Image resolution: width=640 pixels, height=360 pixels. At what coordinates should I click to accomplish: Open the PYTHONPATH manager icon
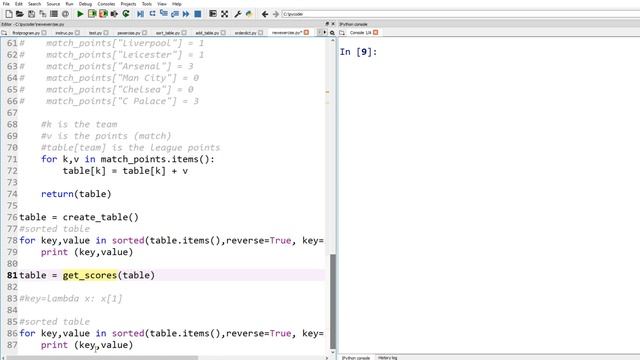tap(249, 14)
